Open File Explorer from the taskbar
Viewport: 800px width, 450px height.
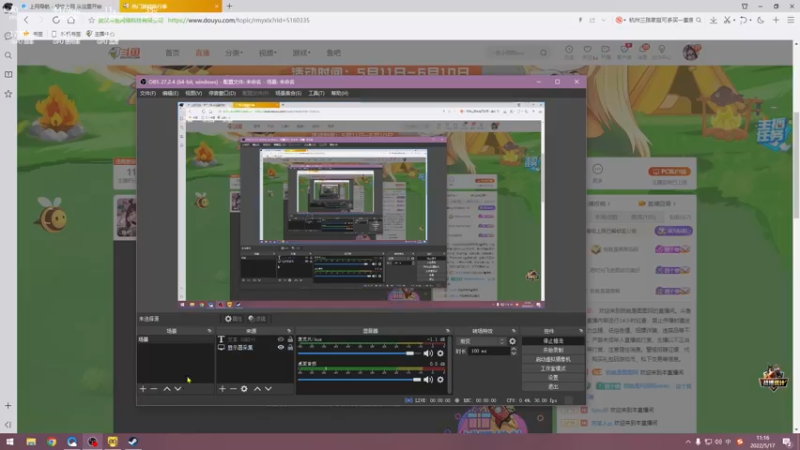31,442
